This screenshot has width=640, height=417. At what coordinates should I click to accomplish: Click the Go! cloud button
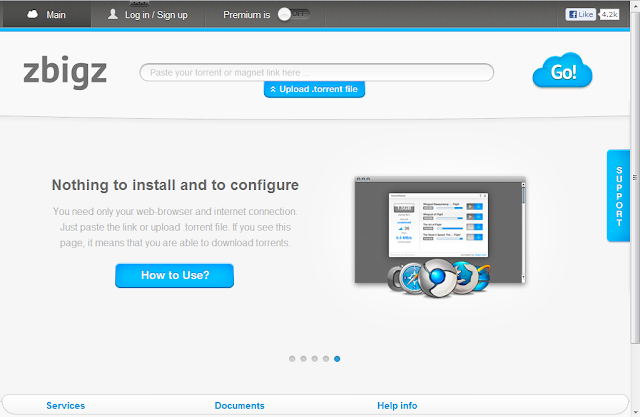[562, 71]
